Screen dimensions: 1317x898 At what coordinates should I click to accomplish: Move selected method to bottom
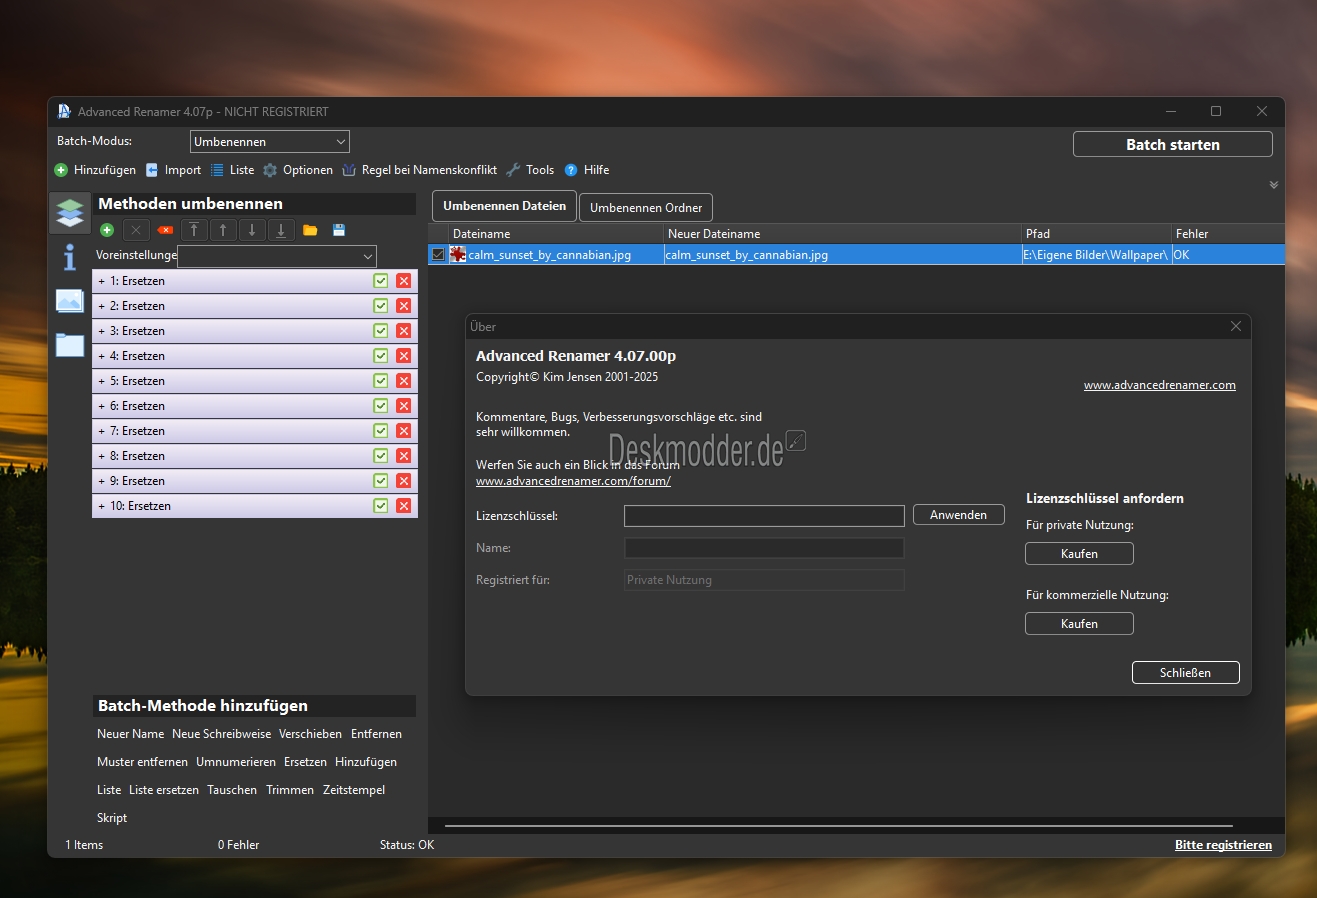[x=281, y=230]
